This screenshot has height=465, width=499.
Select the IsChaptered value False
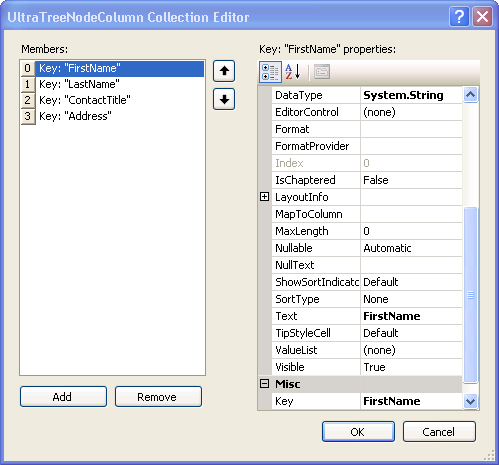coord(411,180)
